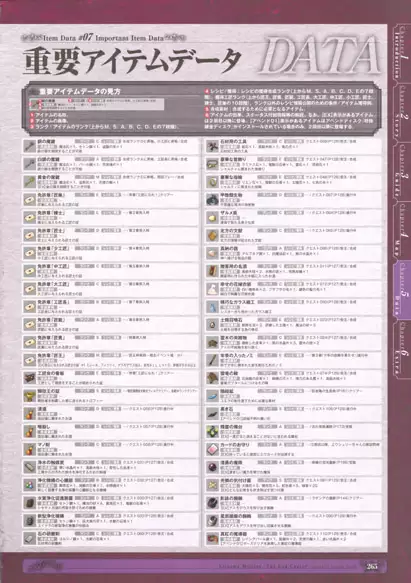Click the 白銀の魔鍵 key icon
Viewport: 411px width, 583px height.
(x=30, y=164)
